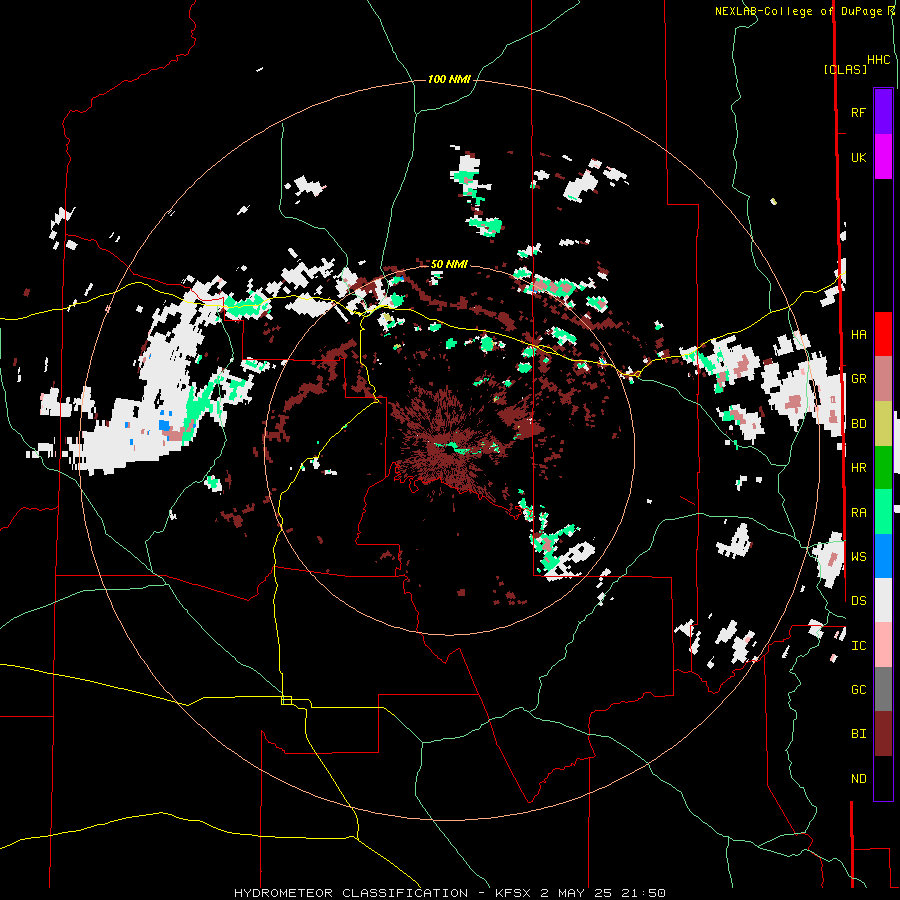Click the GR label in the legend
The image size is (900, 900).
tap(858, 379)
